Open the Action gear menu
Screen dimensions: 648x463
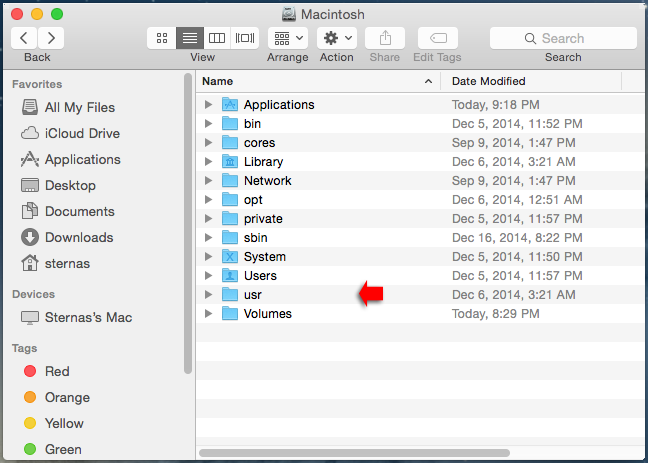pyautogui.click(x=337, y=38)
